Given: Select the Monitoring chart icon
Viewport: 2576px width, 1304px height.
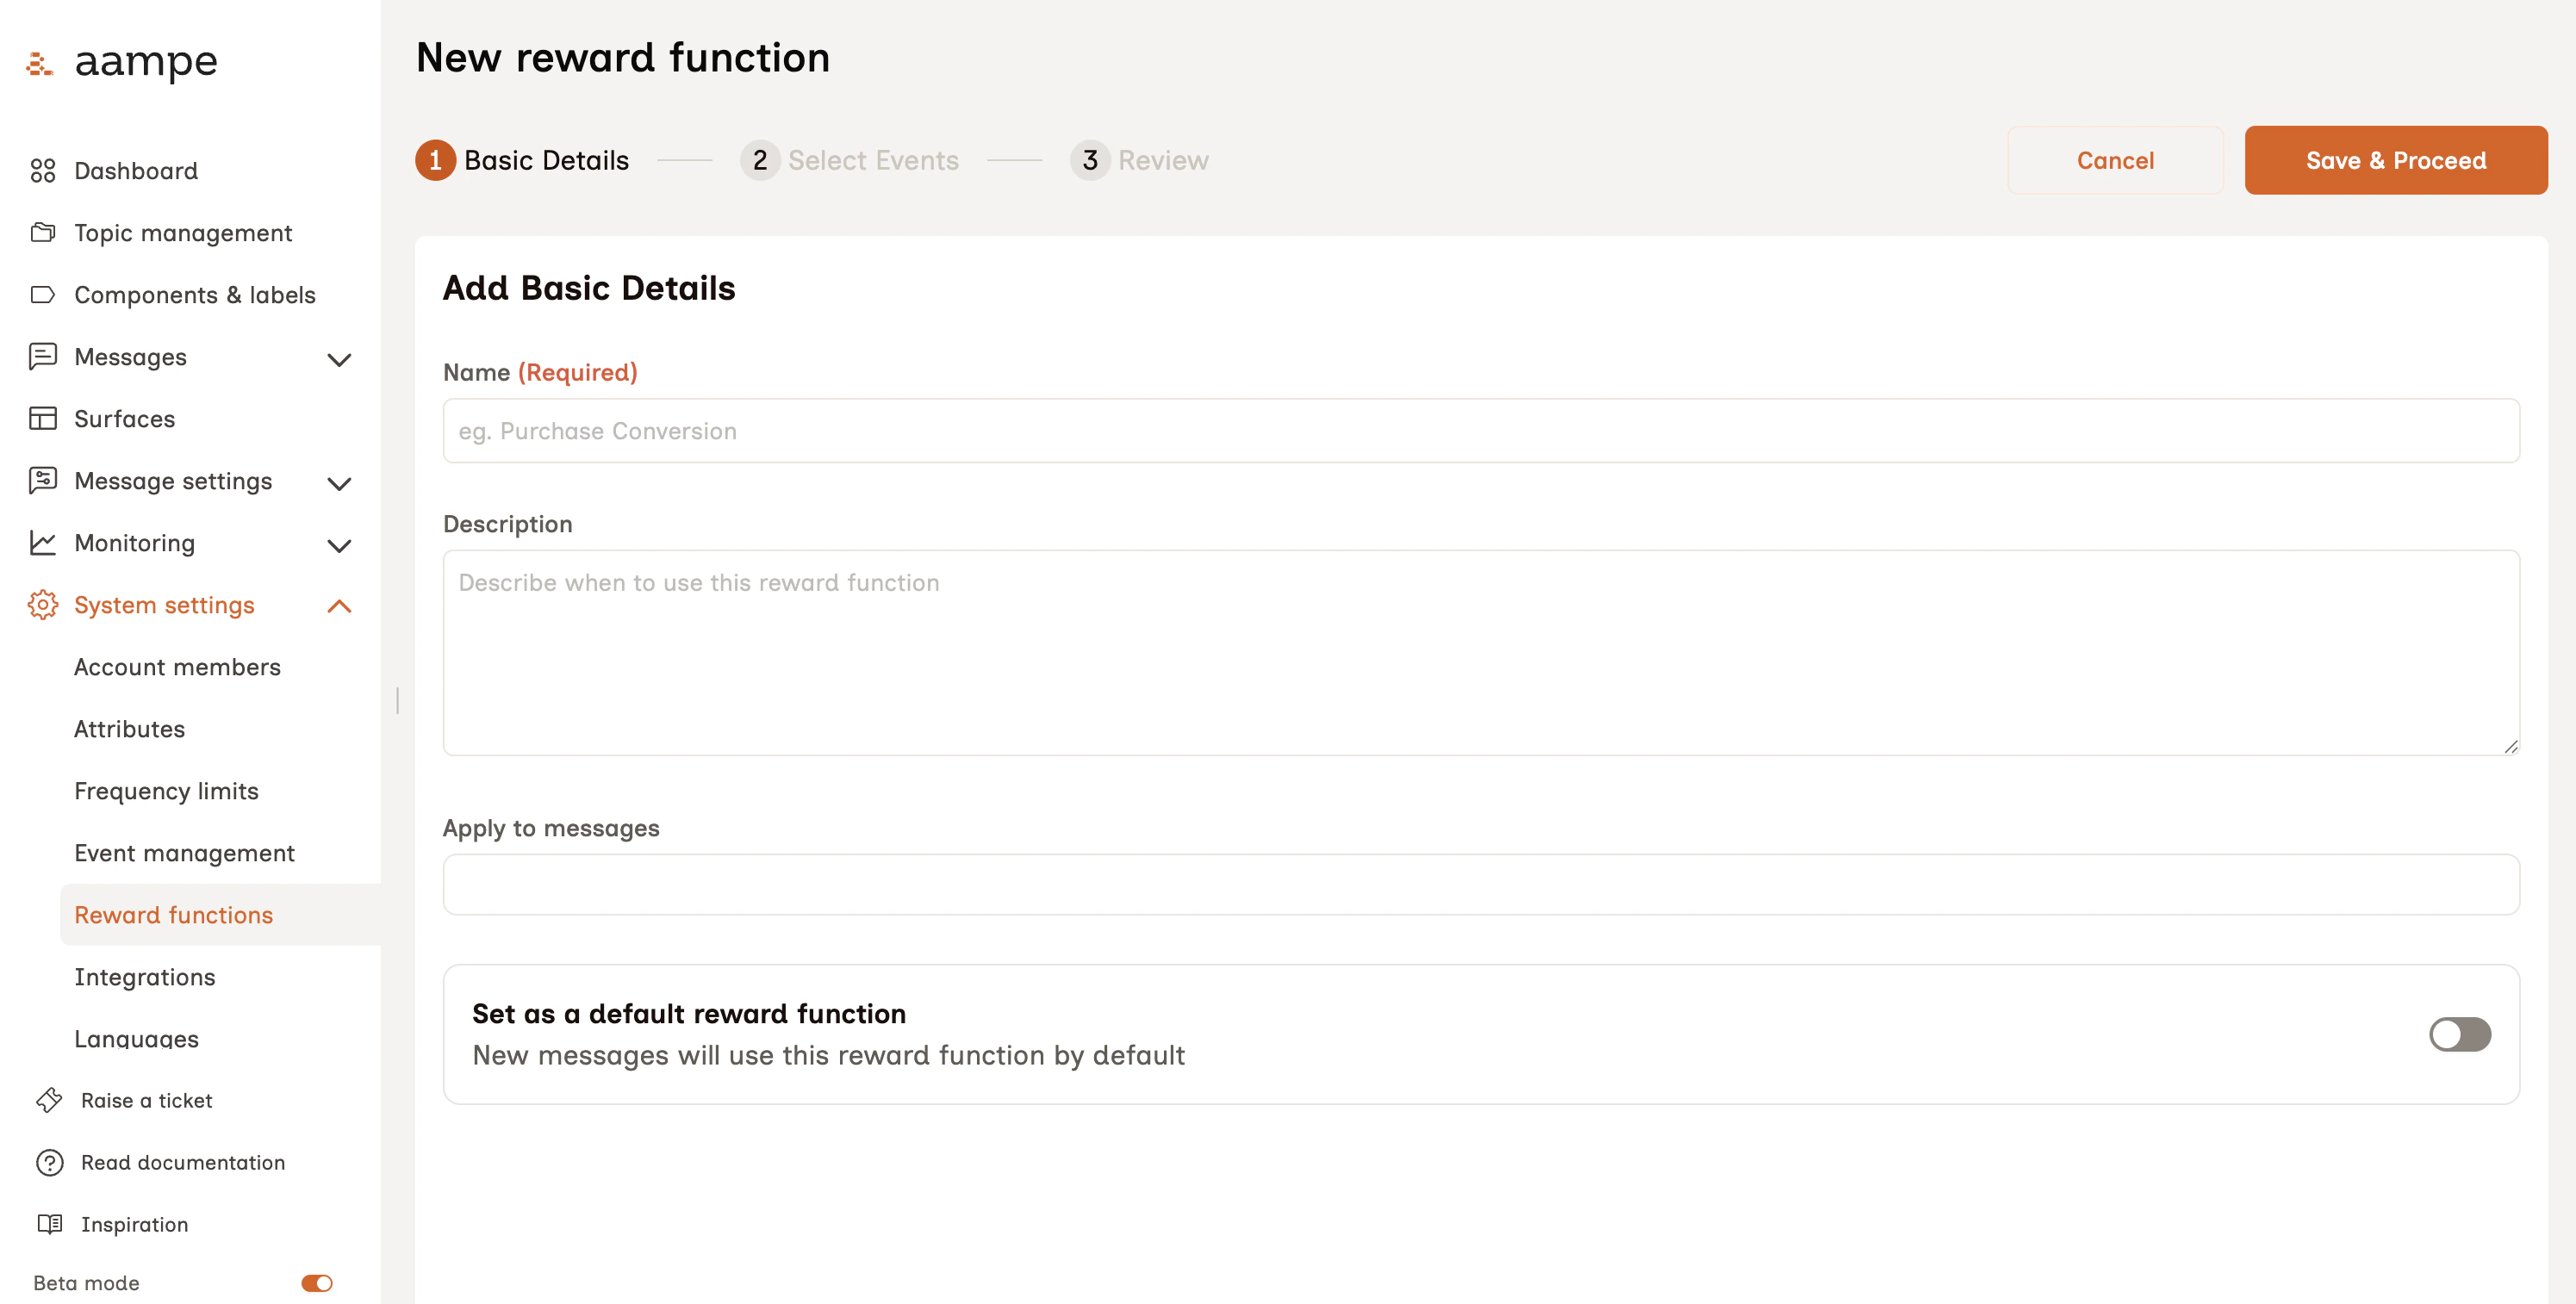Looking at the screenshot, I should 42,543.
